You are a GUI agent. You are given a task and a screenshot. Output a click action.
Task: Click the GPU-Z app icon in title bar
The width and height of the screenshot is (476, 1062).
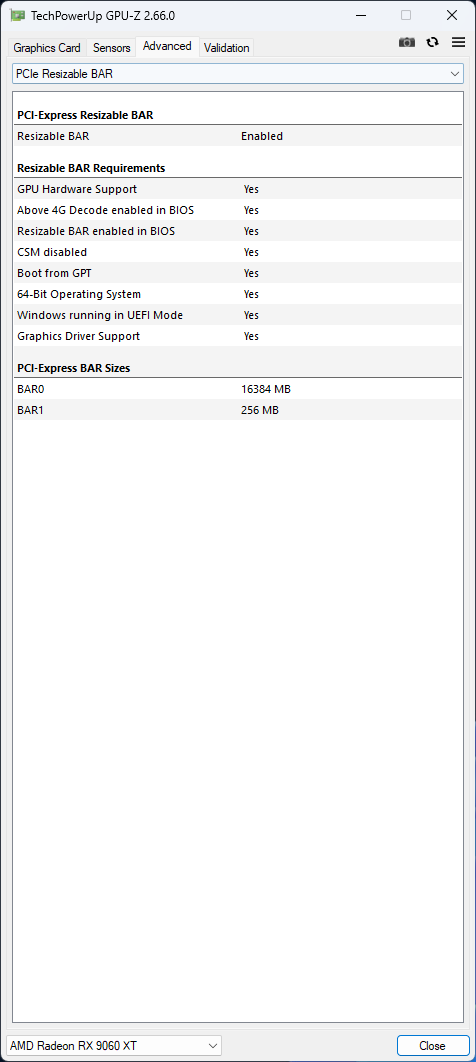[18, 15]
